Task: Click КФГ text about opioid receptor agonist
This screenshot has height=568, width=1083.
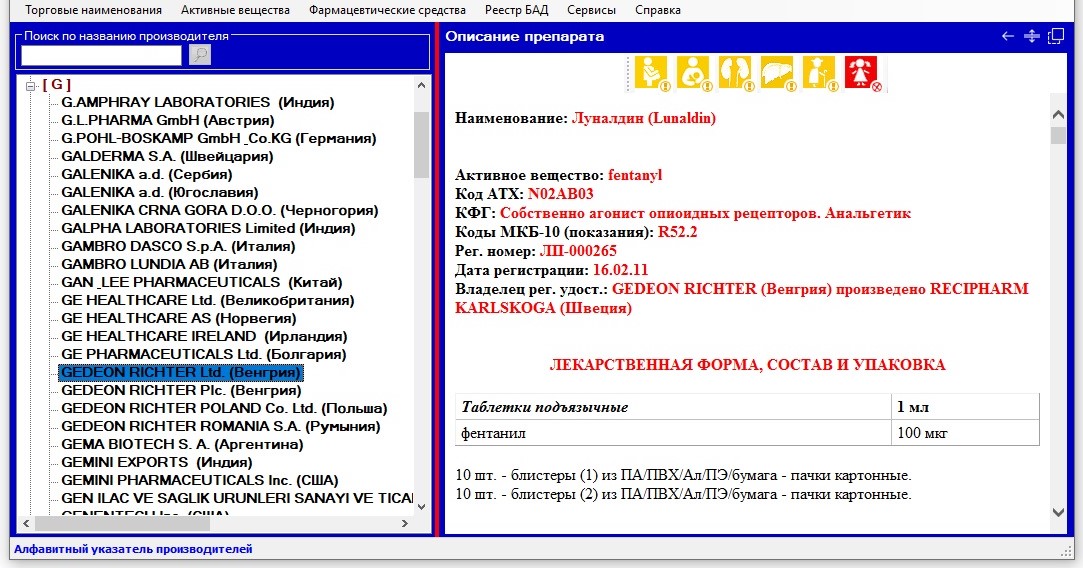Action: [705, 213]
